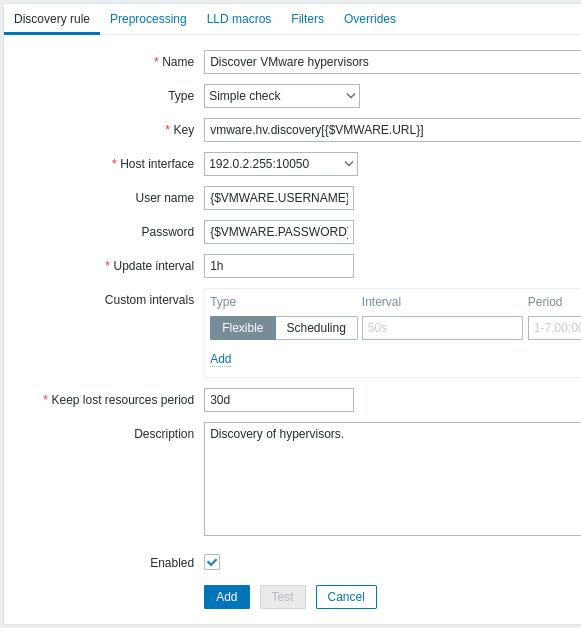The height and width of the screenshot is (628, 581).
Task: Expand the Type dropdown showing Simple check
Action: pyautogui.click(x=281, y=96)
